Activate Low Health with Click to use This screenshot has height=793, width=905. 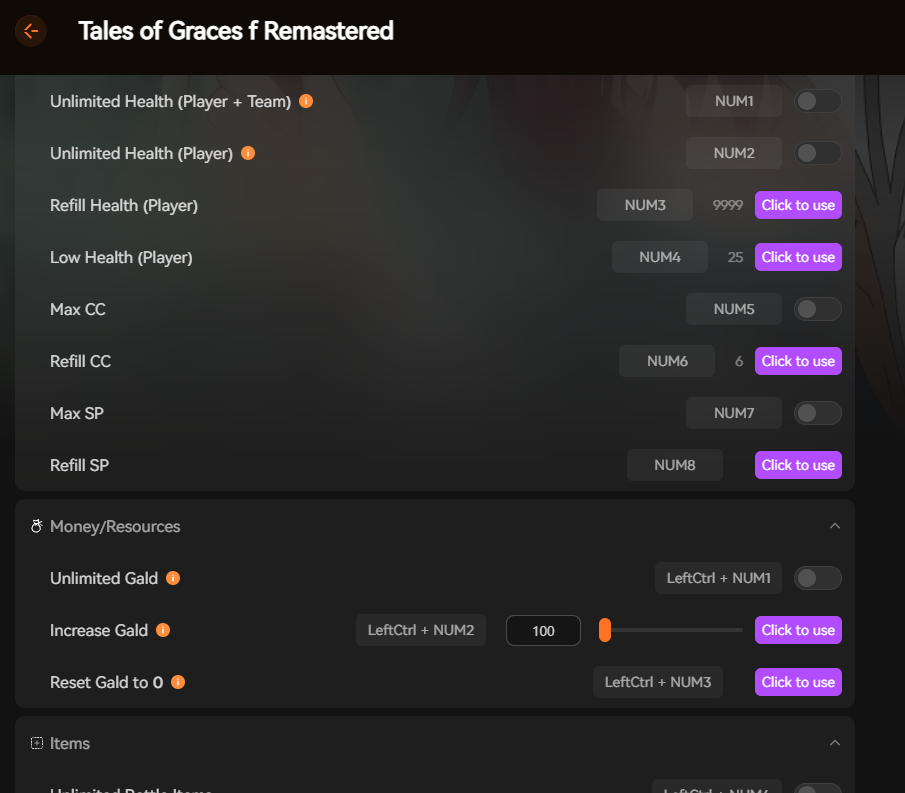(798, 257)
